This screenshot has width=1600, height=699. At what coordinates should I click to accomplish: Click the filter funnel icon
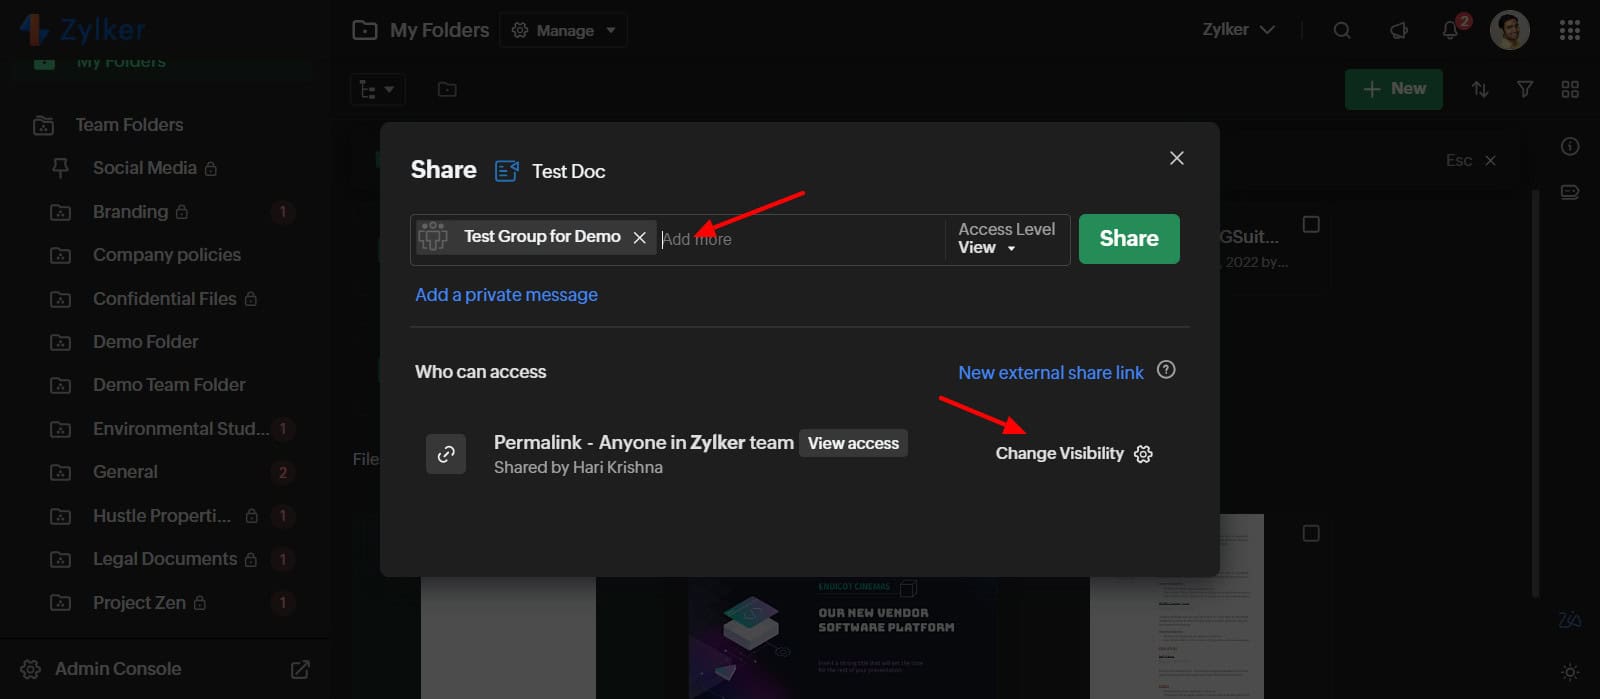(x=1525, y=90)
